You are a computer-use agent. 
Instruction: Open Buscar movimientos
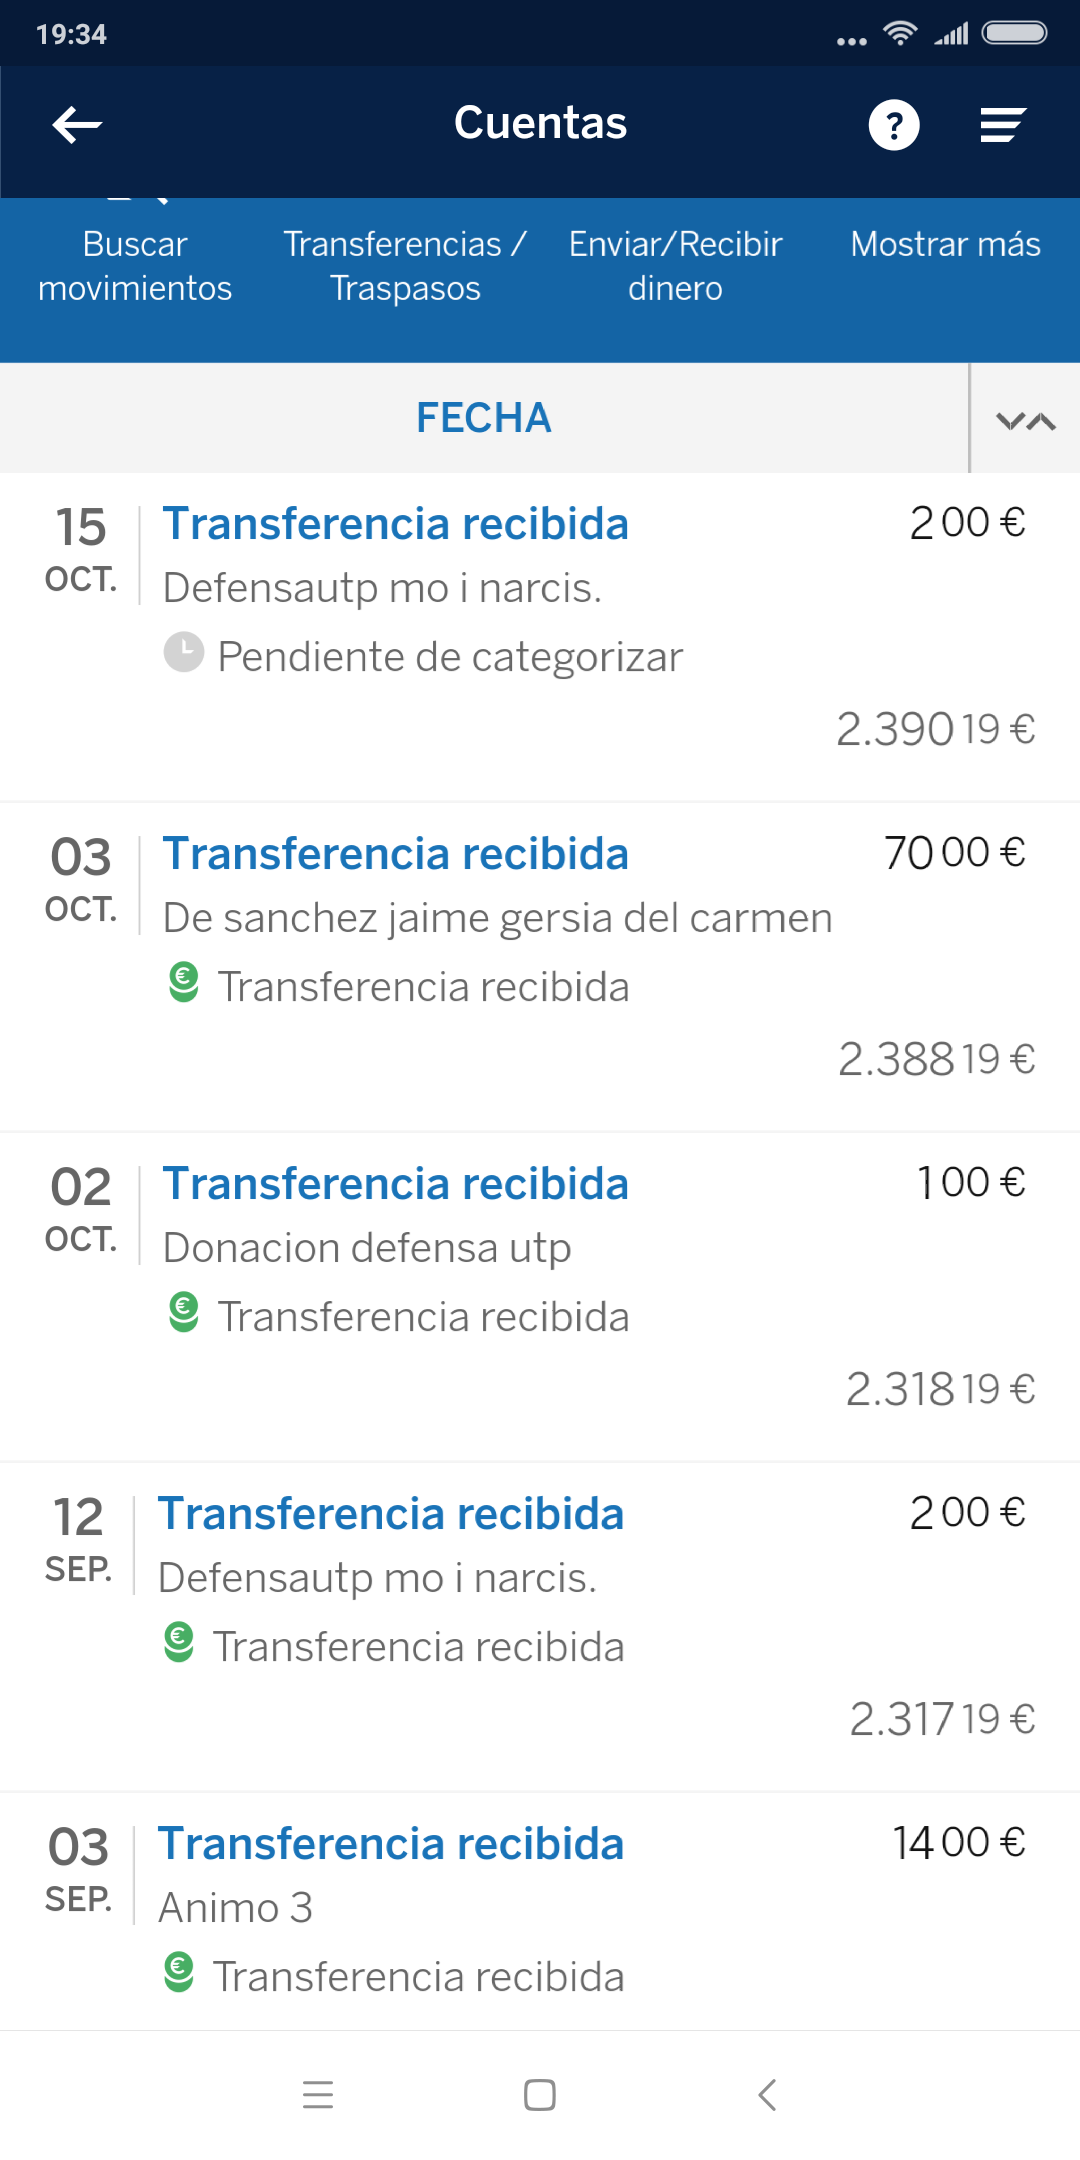pos(135,266)
